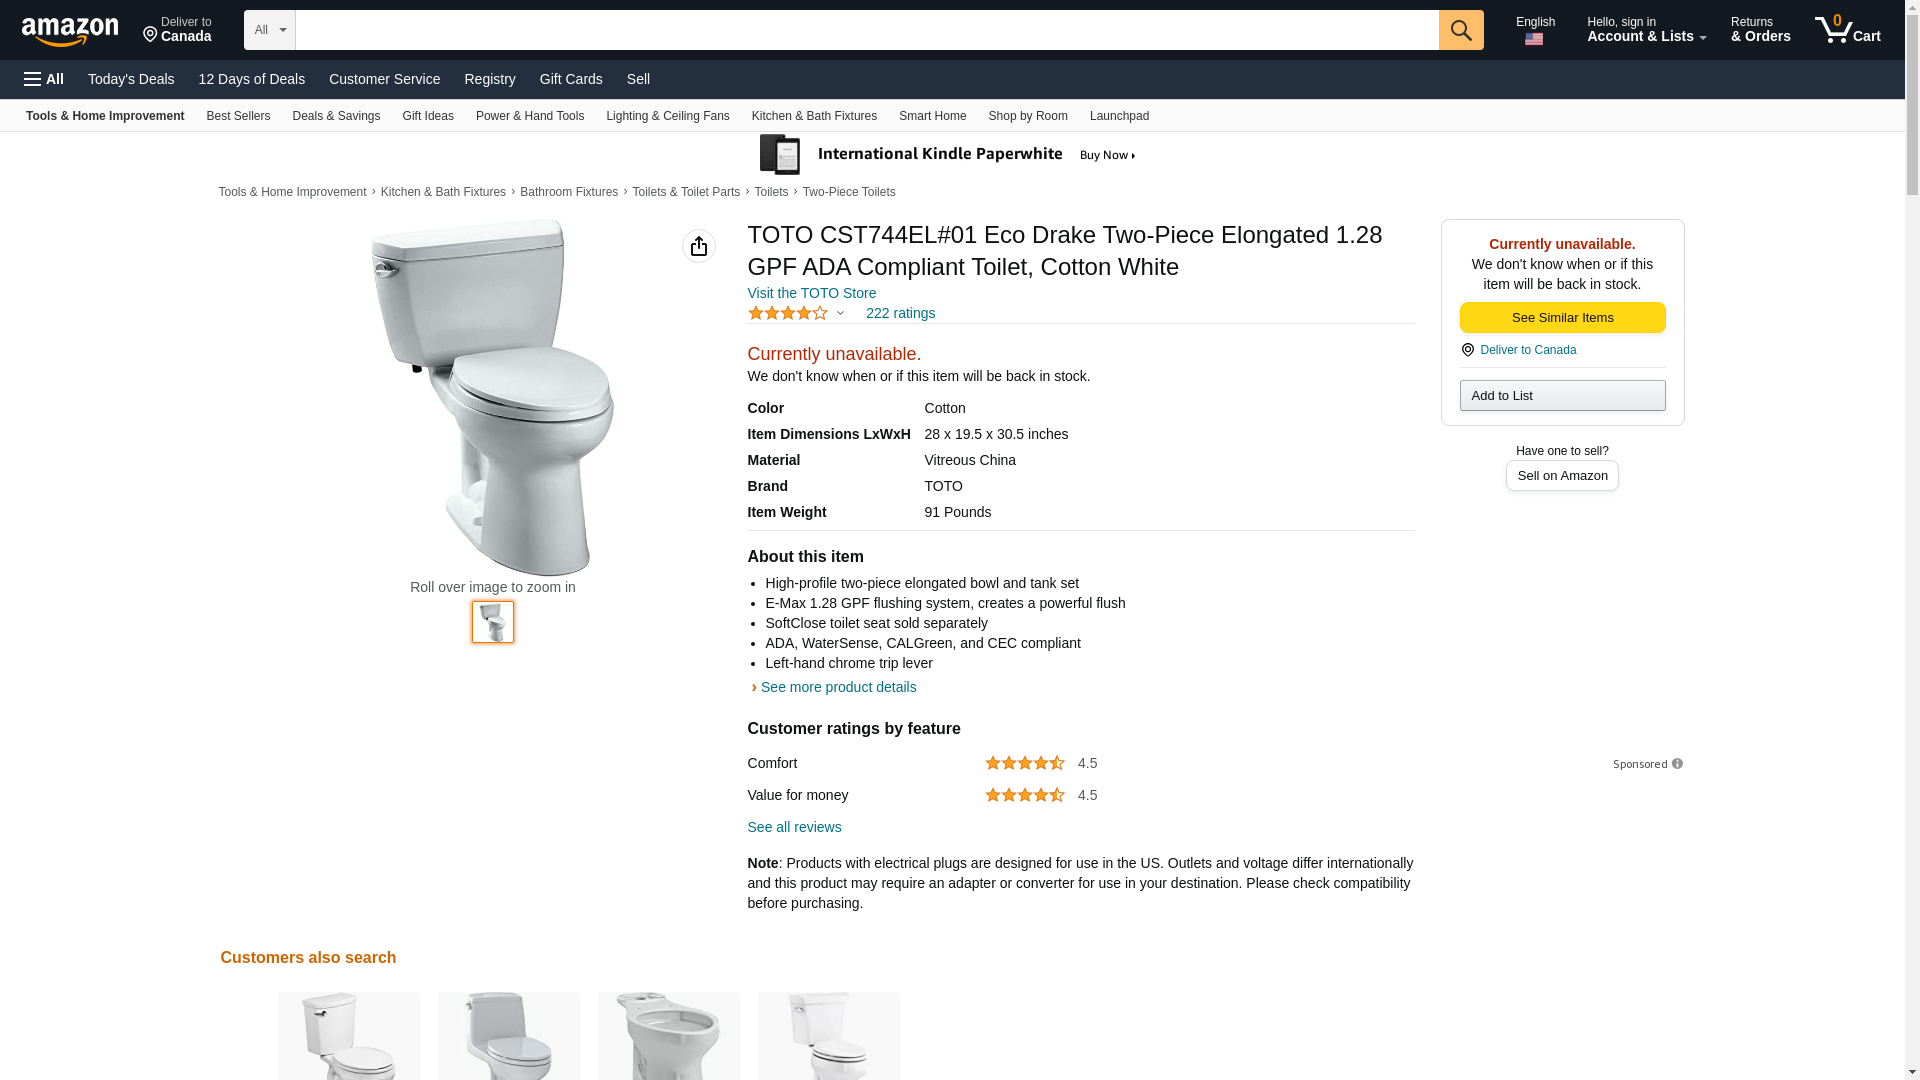Select Kitchen & Bath Fixtures subnav item
Viewport: 1920px width, 1080px height.
click(x=813, y=116)
